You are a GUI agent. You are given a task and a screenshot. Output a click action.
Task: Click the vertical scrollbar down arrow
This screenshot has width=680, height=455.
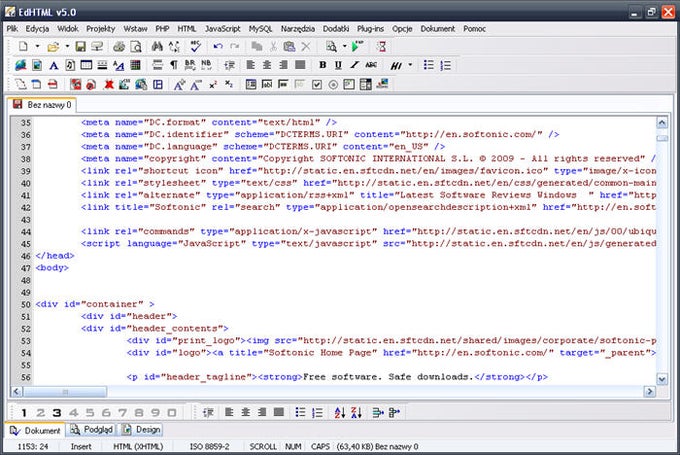point(662,379)
